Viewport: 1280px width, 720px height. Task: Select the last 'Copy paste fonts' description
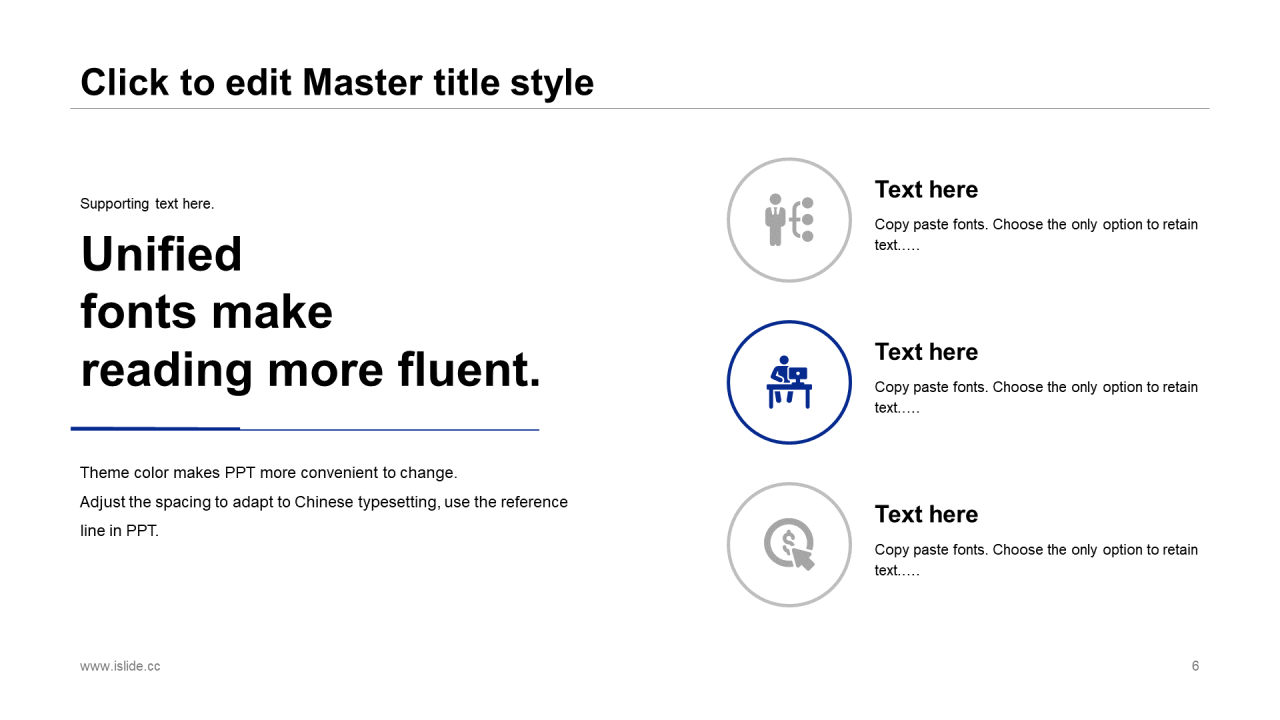[x=1036, y=560]
